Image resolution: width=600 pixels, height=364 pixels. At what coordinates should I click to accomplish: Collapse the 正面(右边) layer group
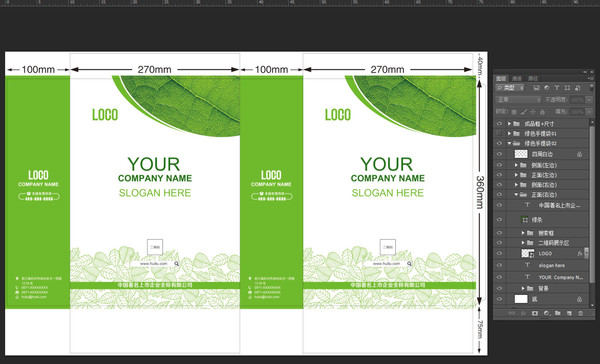pos(516,194)
